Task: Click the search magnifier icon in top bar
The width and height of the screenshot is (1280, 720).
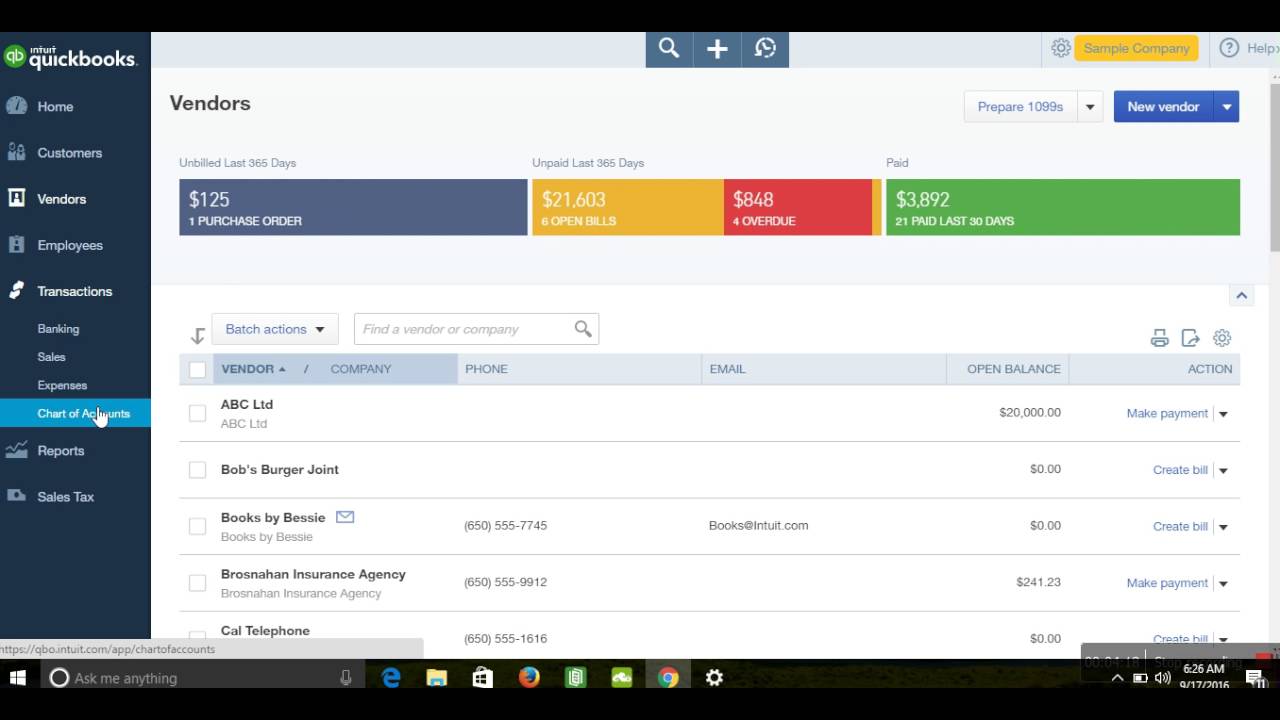Action: coord(669,48)
